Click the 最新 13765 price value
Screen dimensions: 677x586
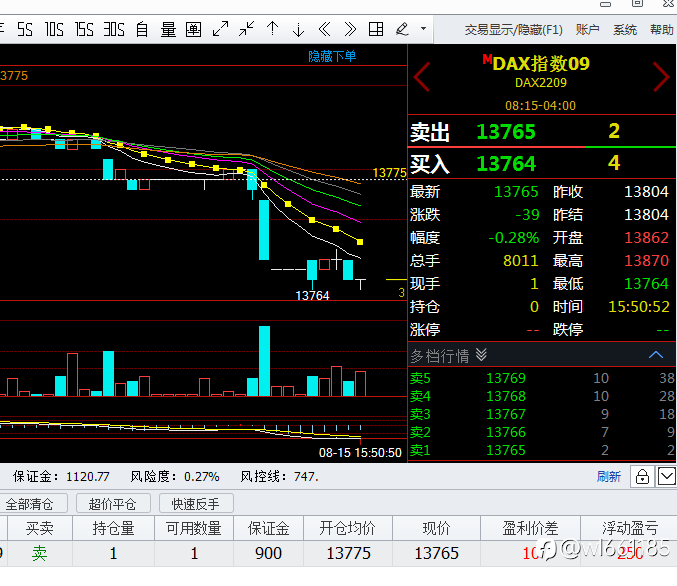tap(516, 191)
